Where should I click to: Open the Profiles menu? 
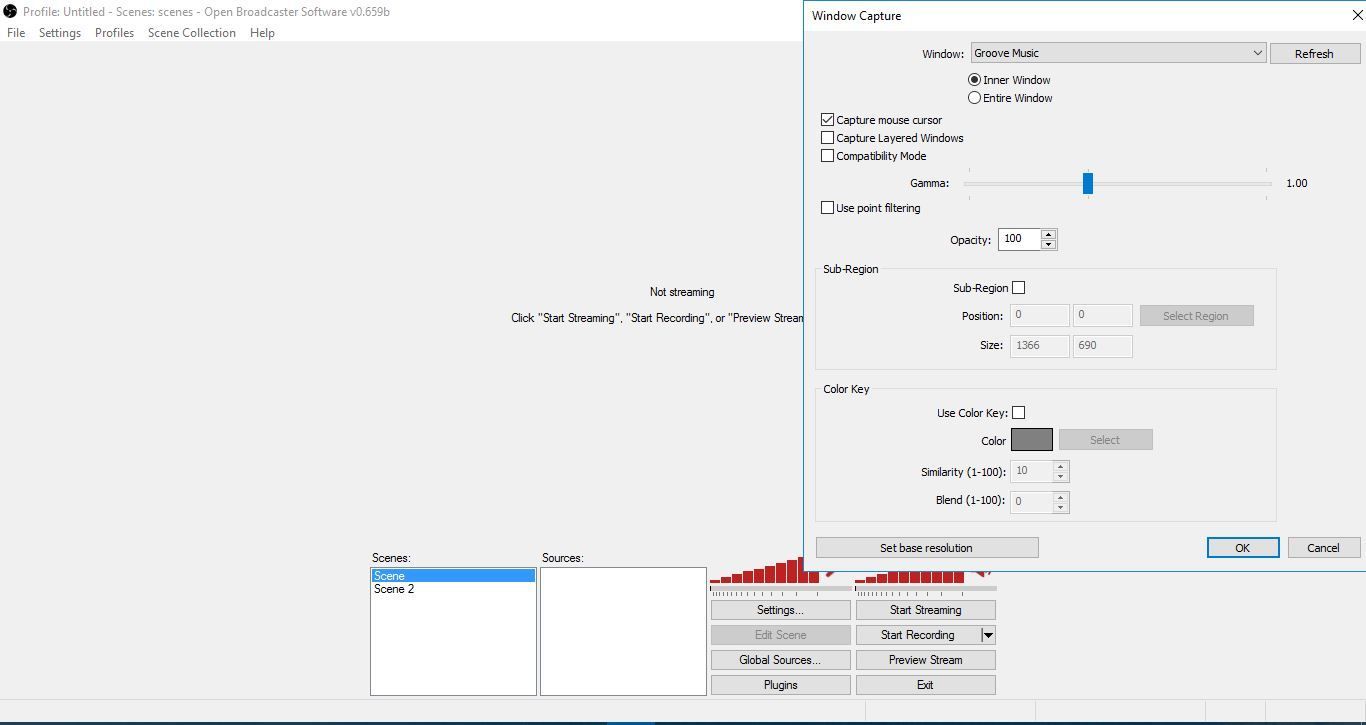coord(114,32)
